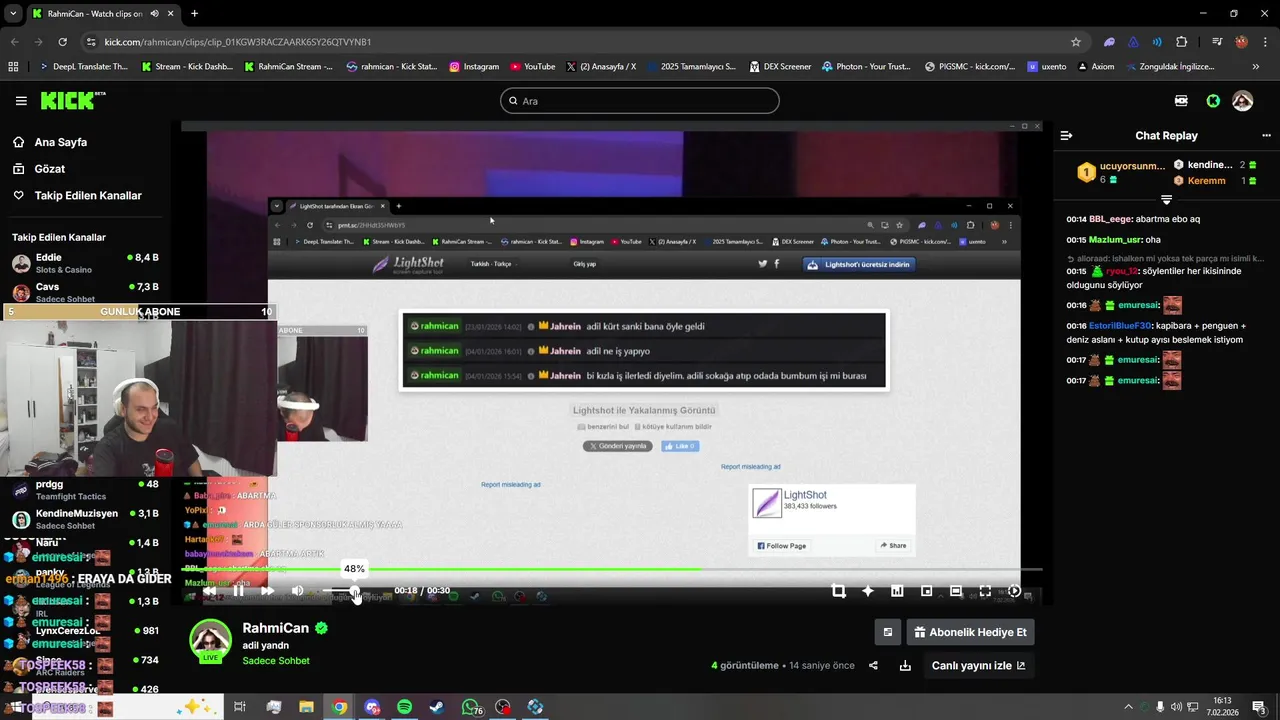Open the Chrome apps grid shortcut
Screen dimensions: 1280x720
tap(13, 67)
